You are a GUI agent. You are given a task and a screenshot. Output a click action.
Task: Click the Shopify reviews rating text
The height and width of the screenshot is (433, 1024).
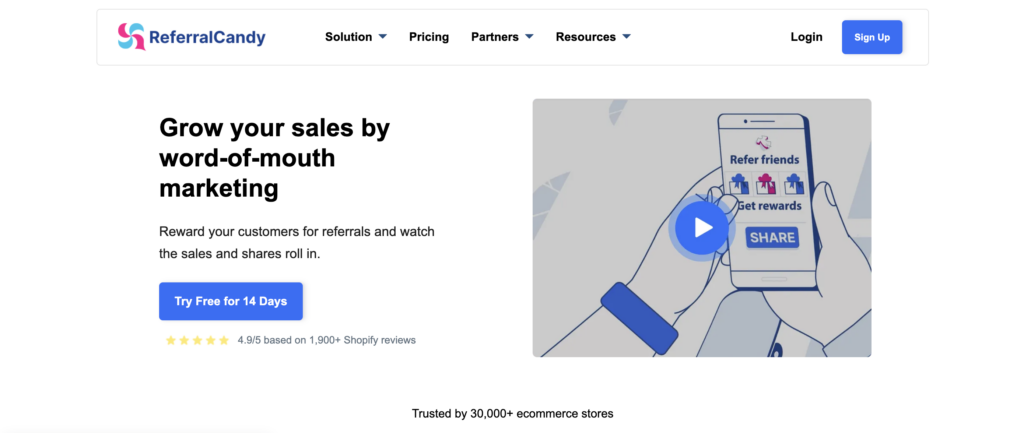327,340
